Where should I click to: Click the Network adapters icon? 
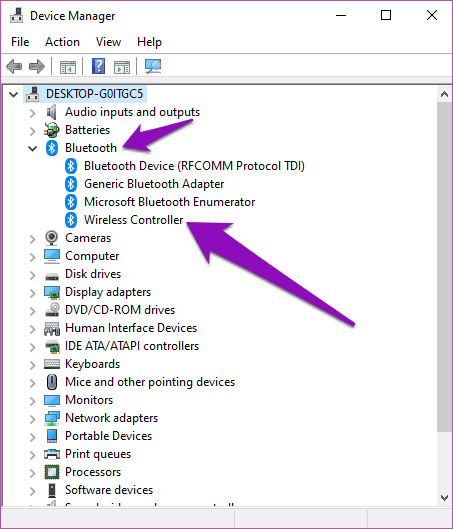coord(52,418)
